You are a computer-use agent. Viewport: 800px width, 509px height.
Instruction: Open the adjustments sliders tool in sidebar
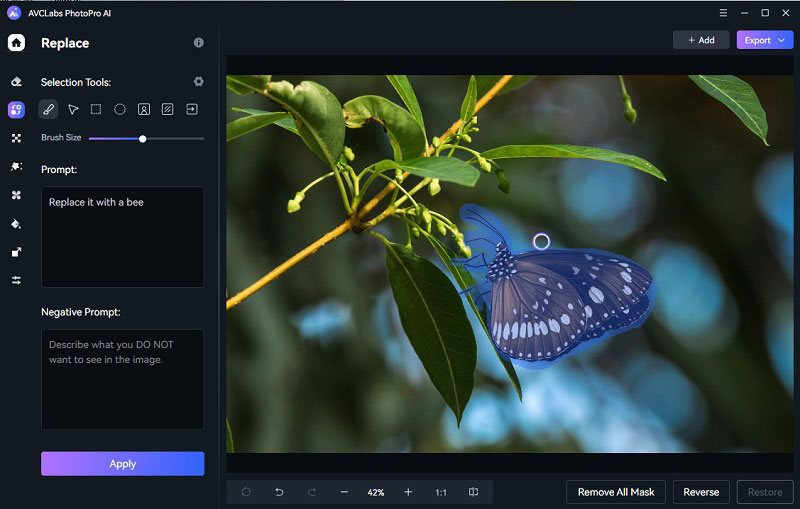(16, 280)
